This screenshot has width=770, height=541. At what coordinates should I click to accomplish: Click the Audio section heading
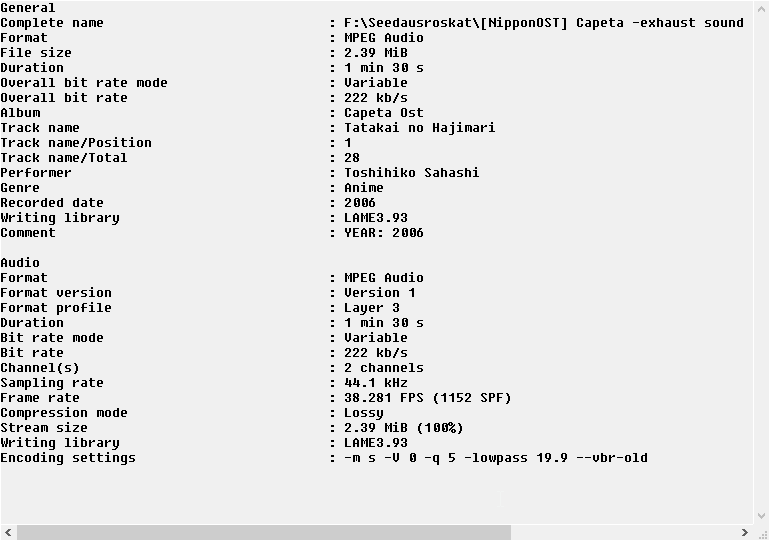tap(21, 263)
